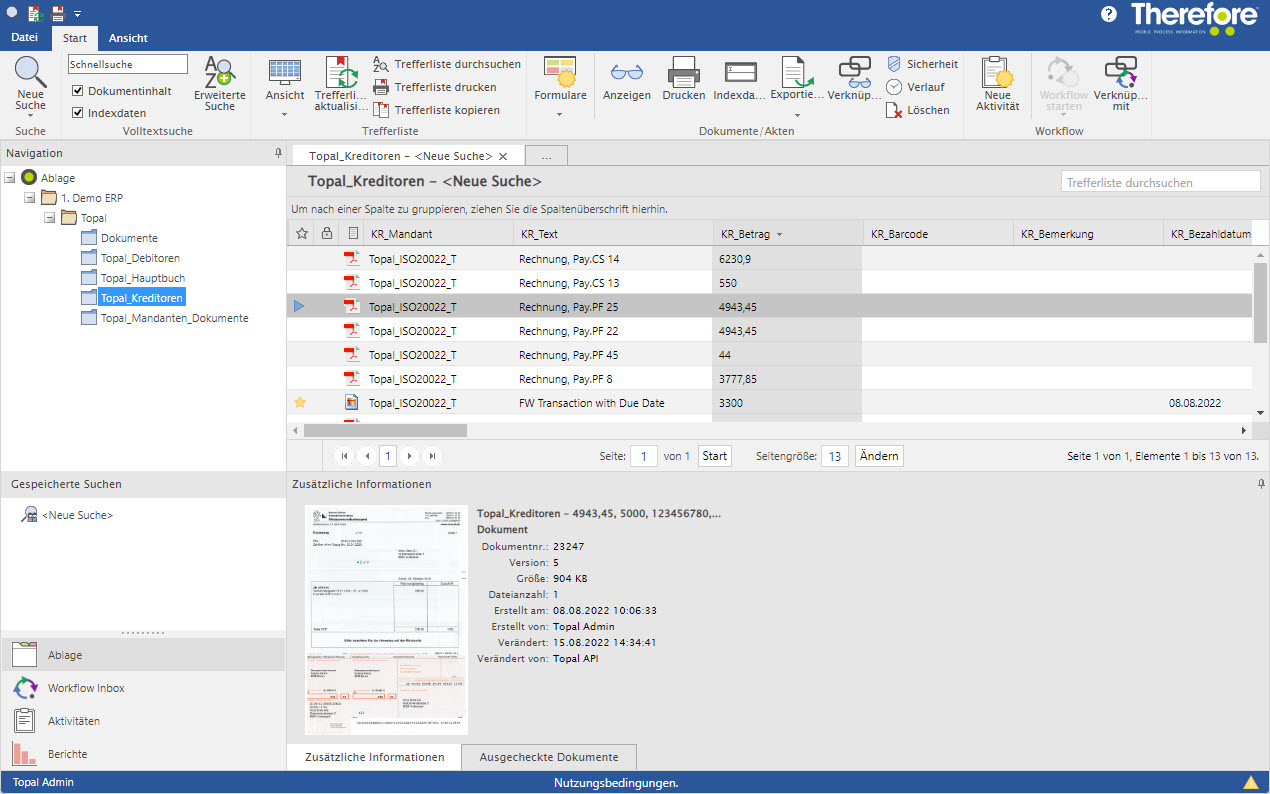Click the Ändern page size button

879,456
